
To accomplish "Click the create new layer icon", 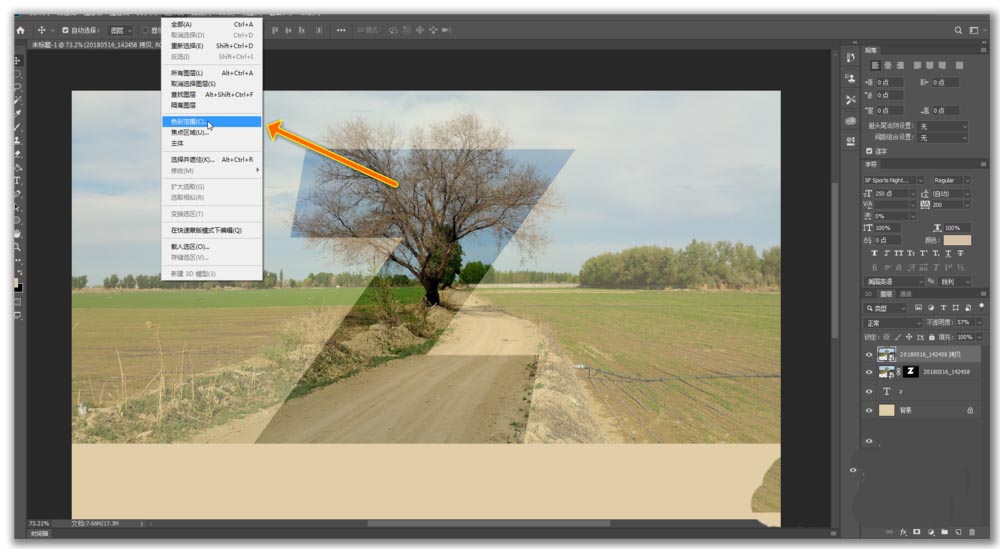I will pos(958,532).
